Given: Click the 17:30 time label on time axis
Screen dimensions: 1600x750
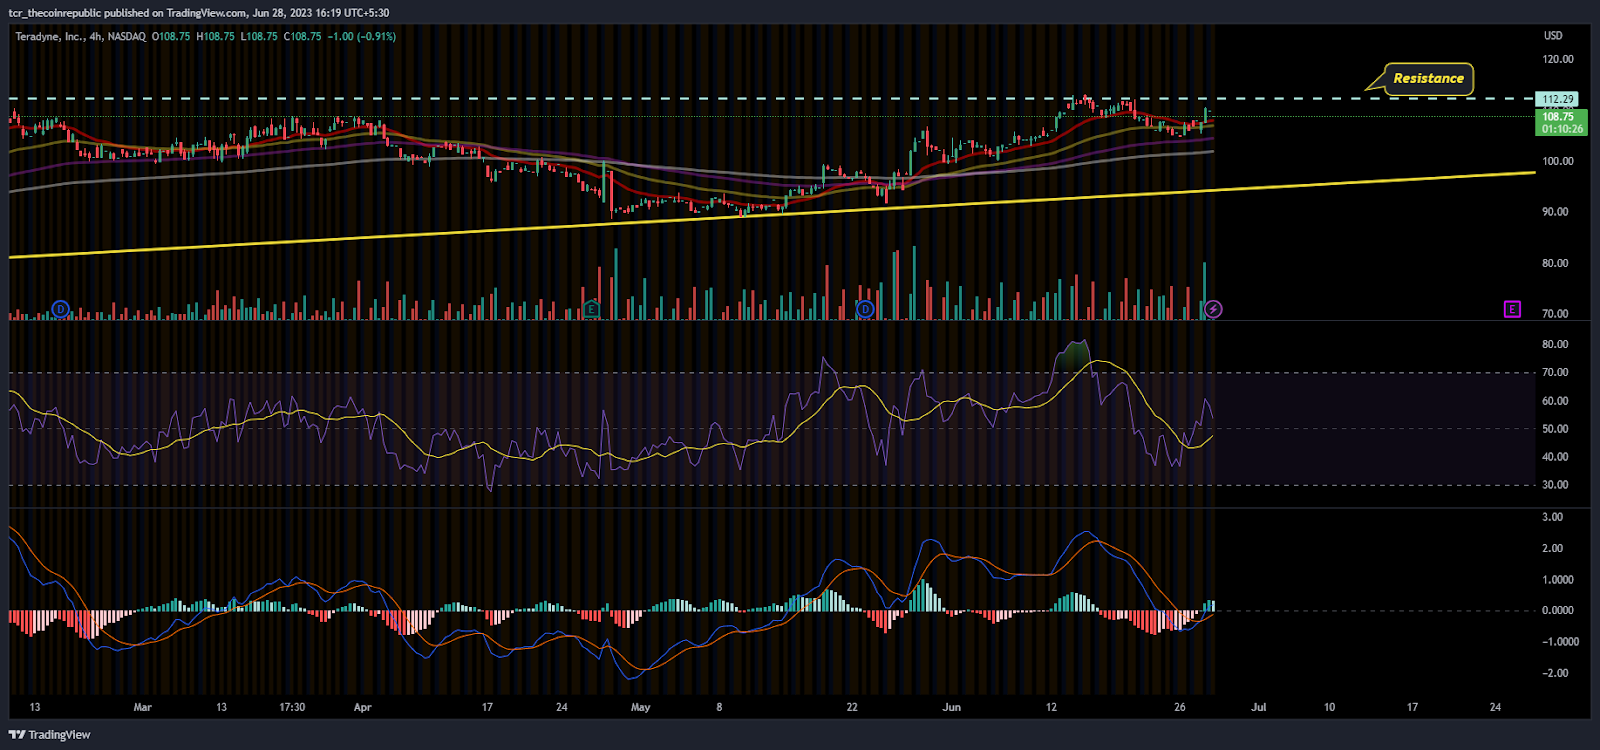Looking at the screenshot, I should [x=292, y=707].
